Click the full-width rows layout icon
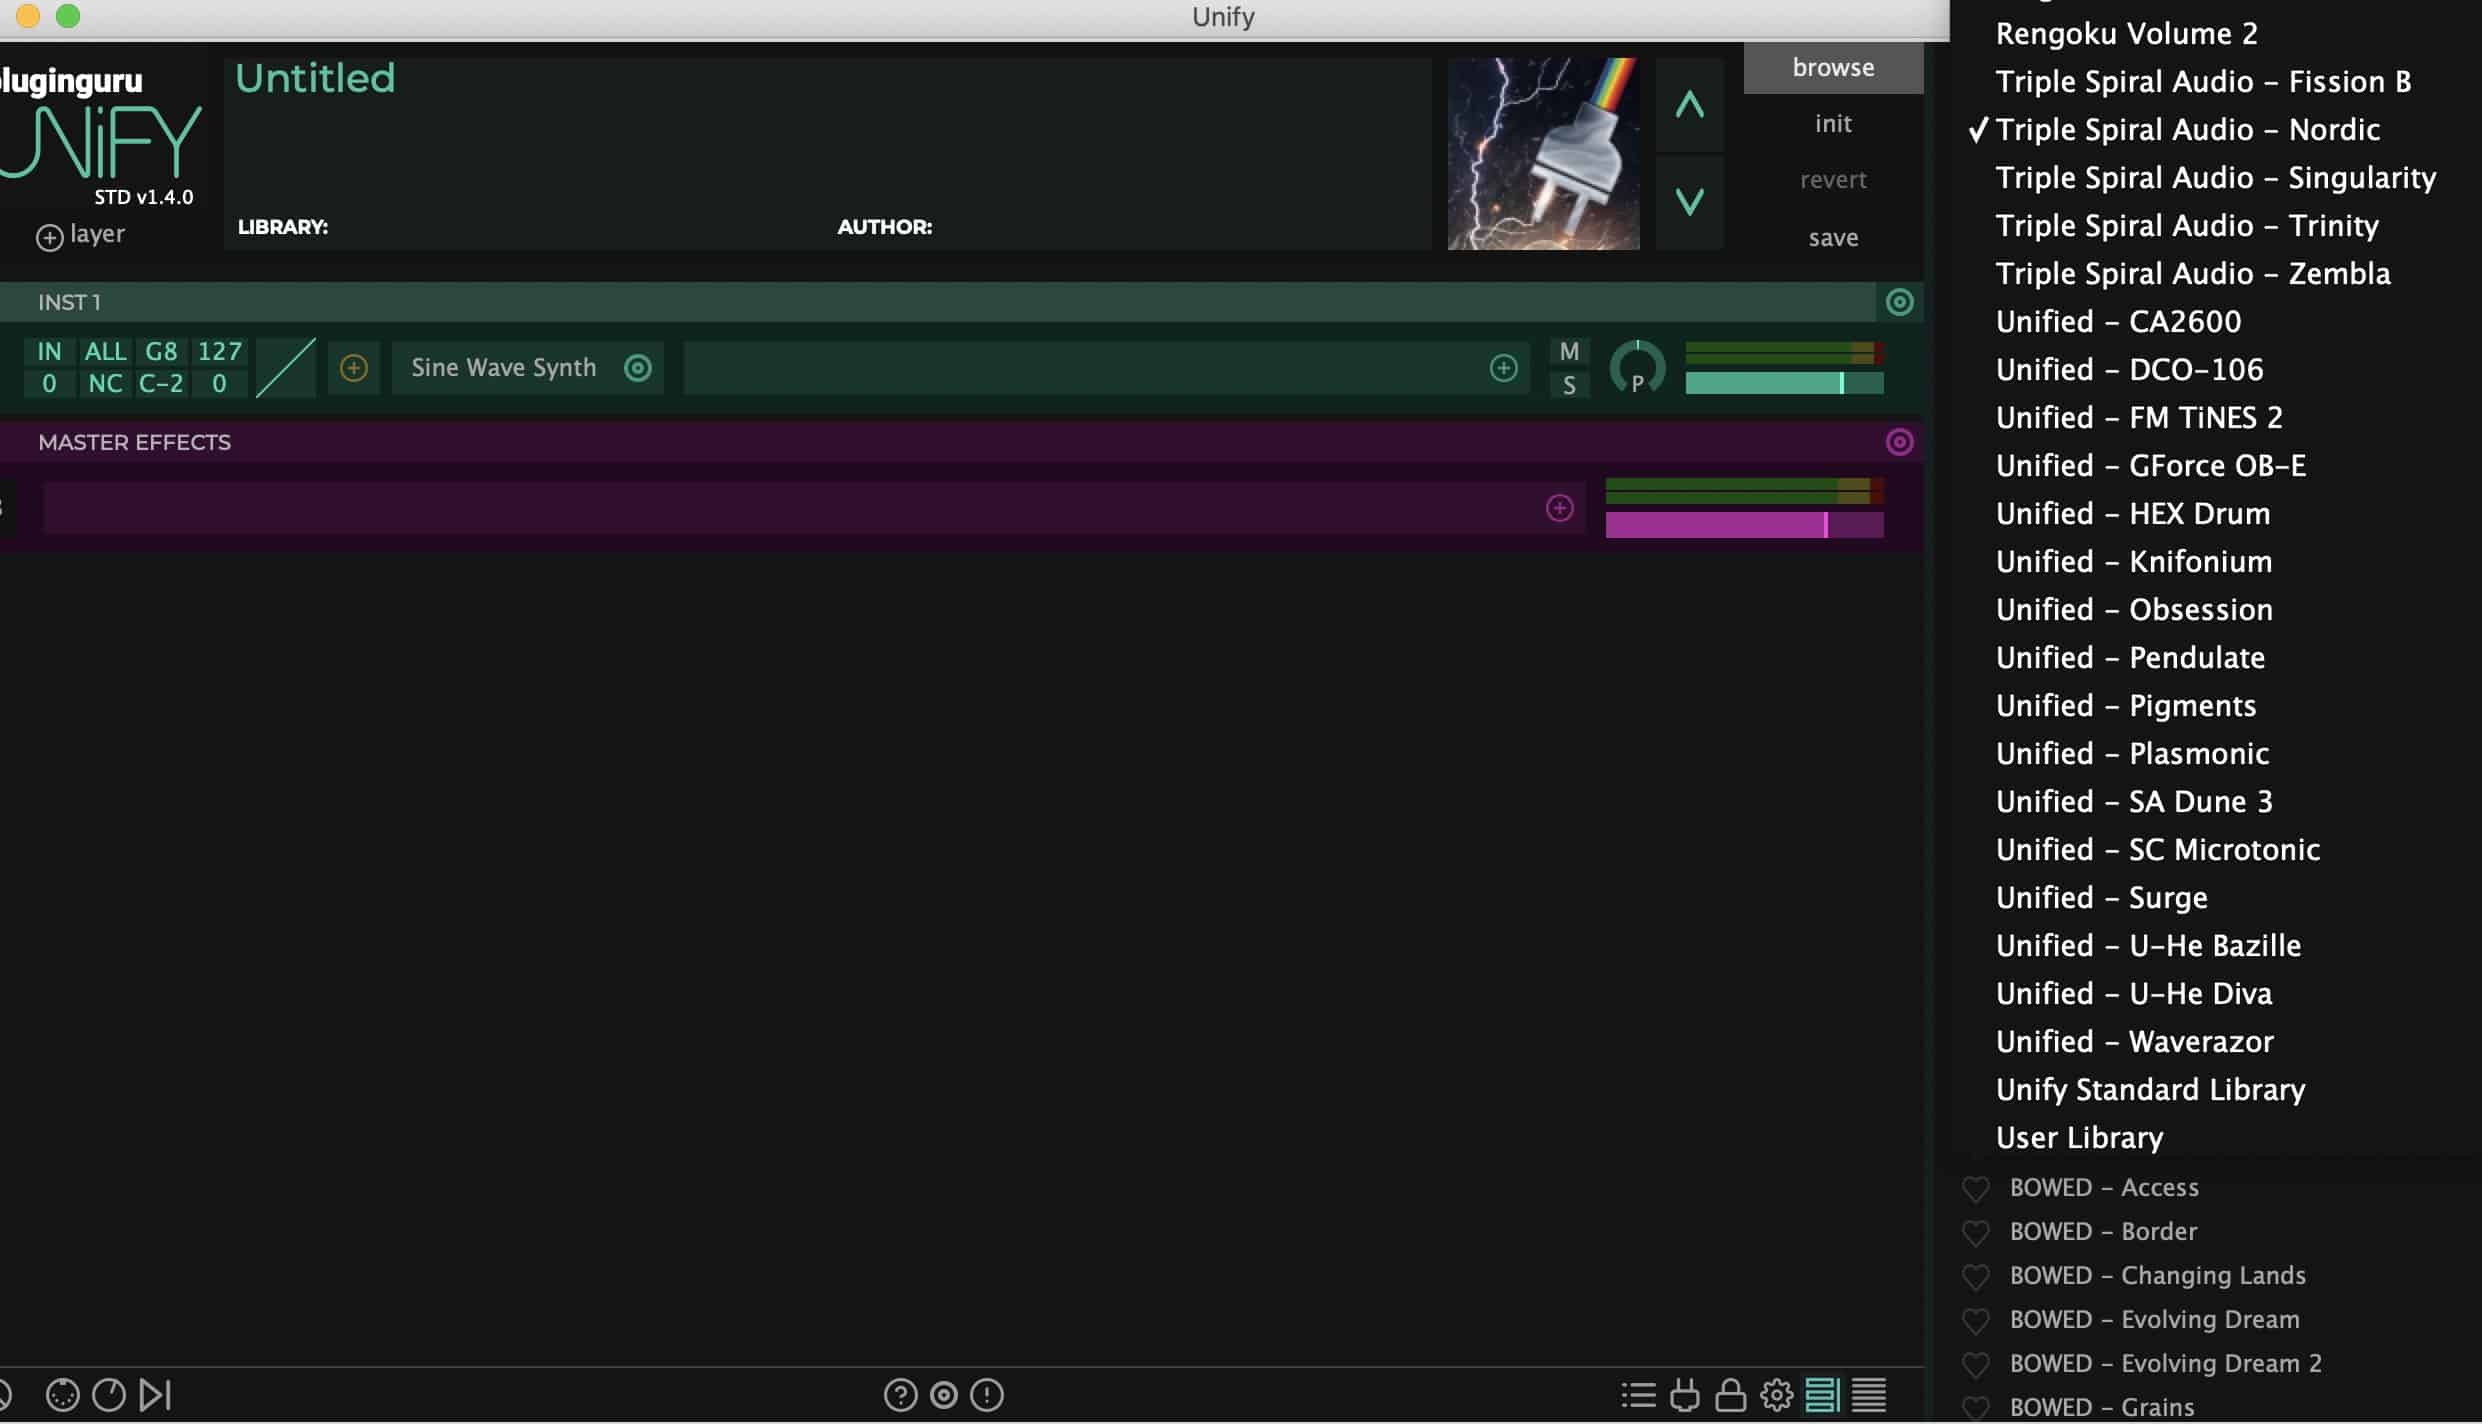 1868,1394
